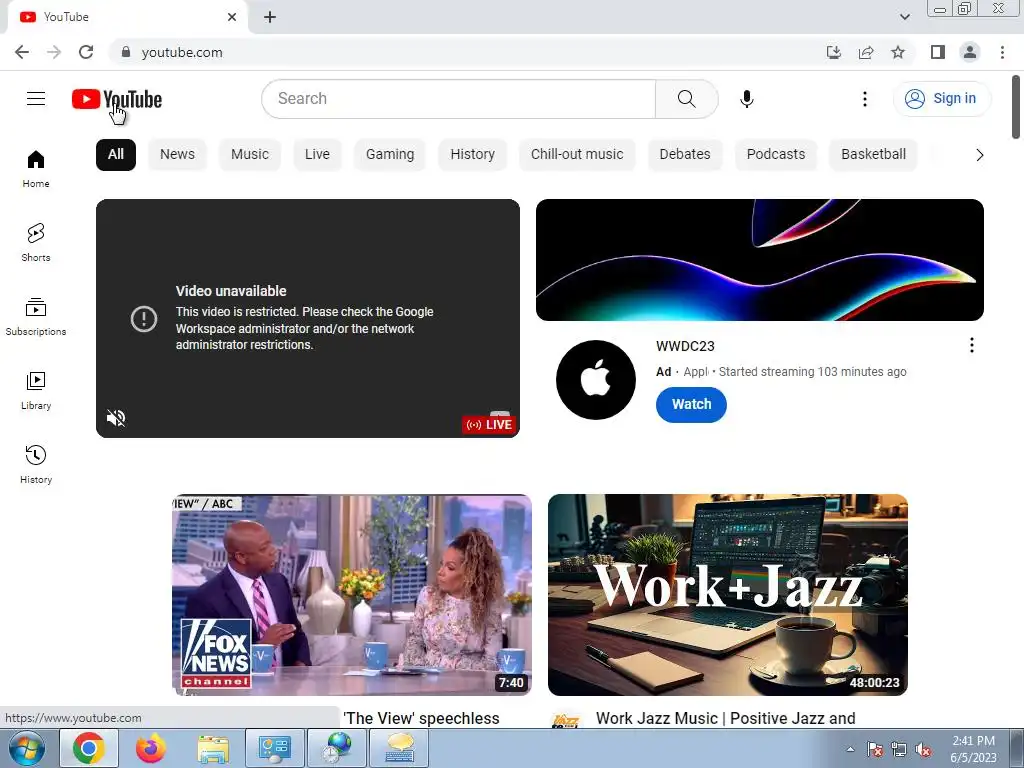Select the Music category chip
Image resolution: width=1024 pixels, height=768 pixels.
click(x=250, y=155)
